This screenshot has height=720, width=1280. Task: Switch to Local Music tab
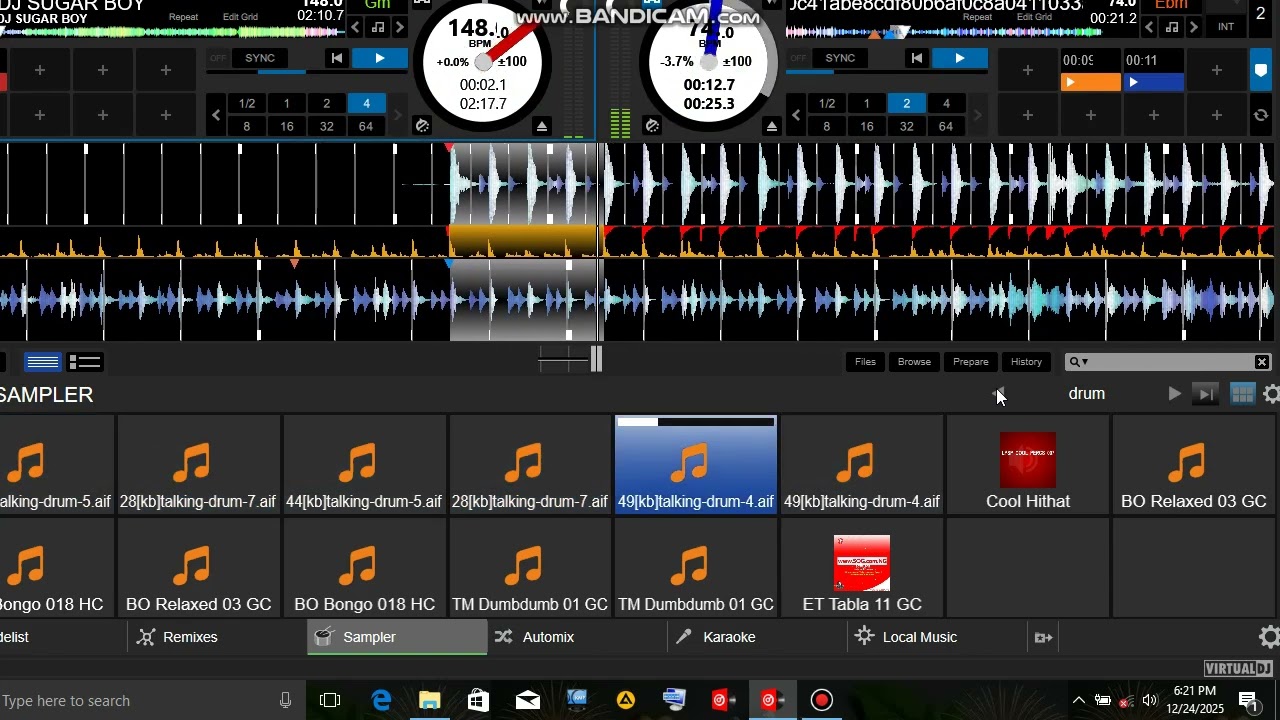click(x=937, y=637)
